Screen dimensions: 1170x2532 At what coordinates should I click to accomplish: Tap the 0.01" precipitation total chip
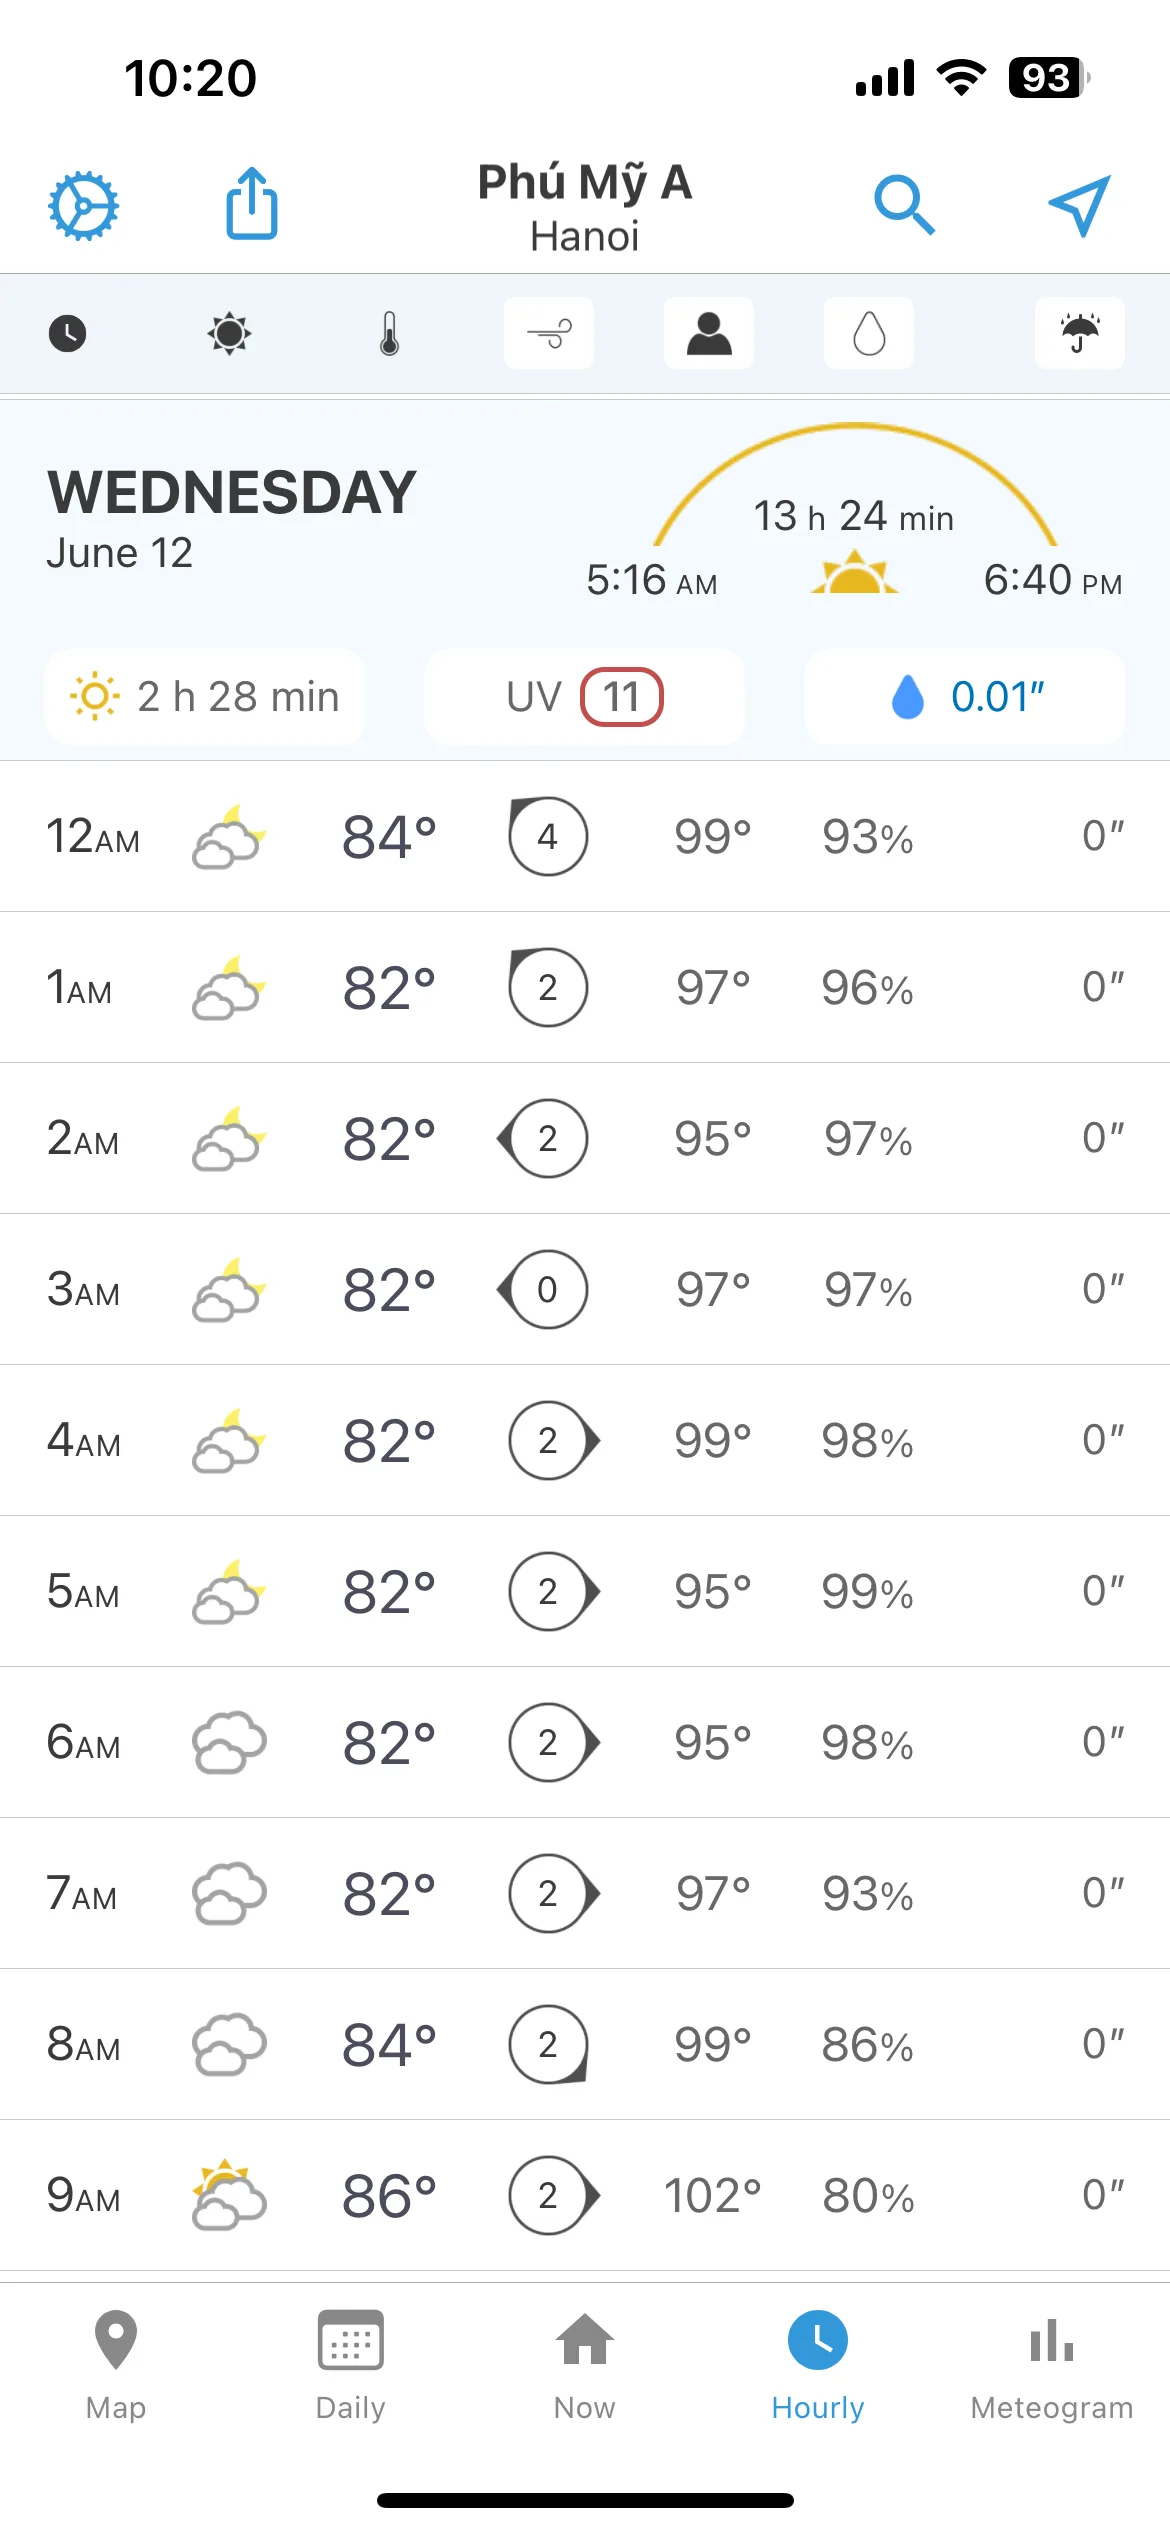click(x=965, y=697)
